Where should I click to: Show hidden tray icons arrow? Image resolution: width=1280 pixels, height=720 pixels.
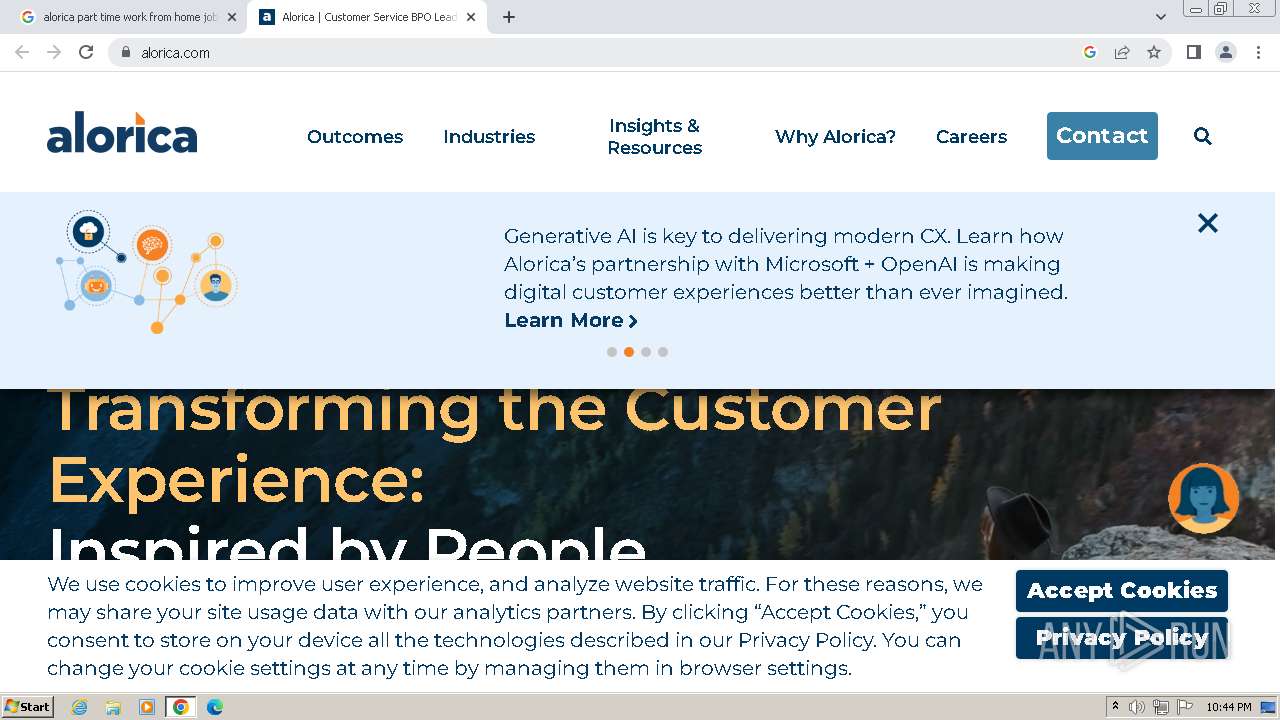1115,707
